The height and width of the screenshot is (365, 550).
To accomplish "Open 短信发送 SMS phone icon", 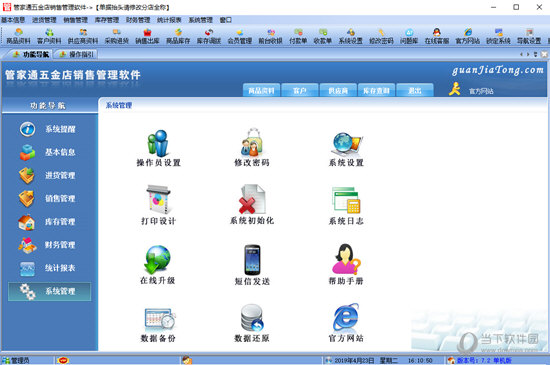I will [252, 265].
